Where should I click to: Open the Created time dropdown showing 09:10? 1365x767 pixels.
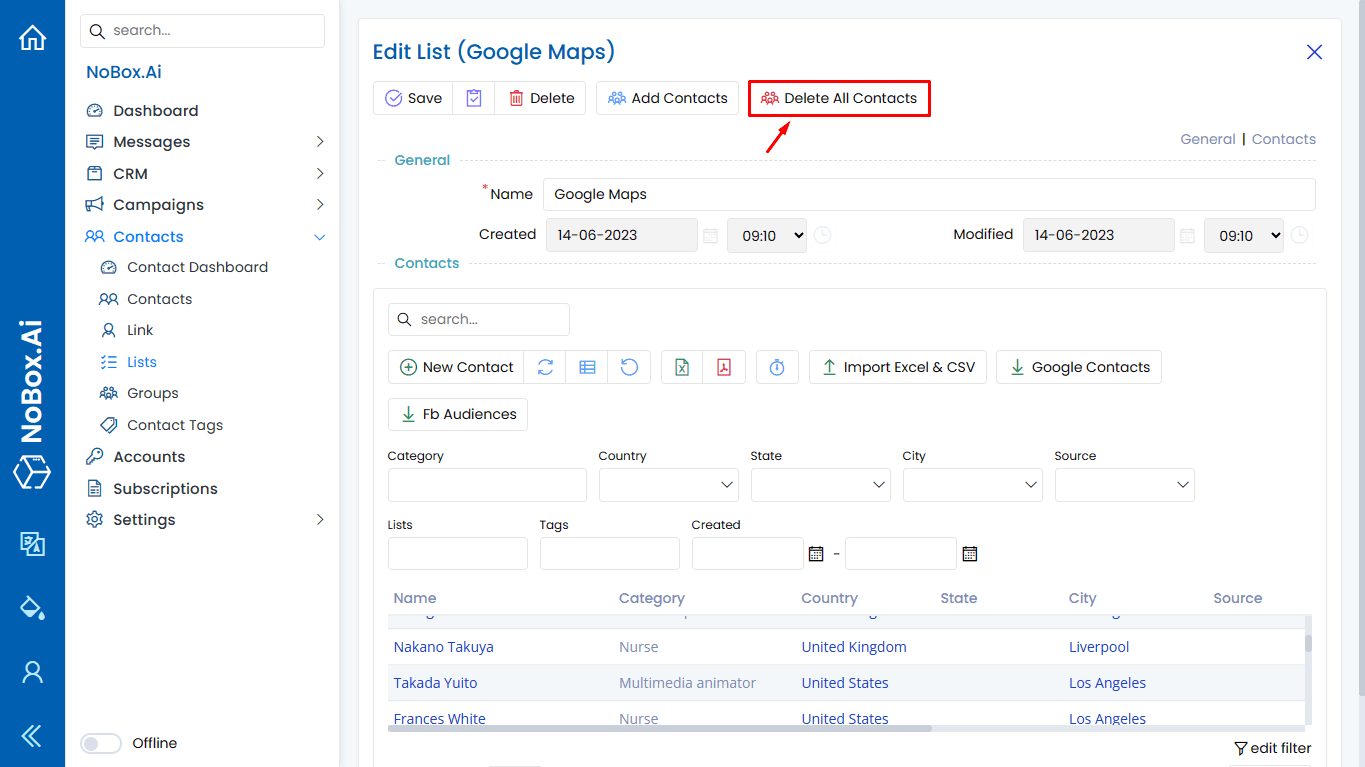pos(766,235)
